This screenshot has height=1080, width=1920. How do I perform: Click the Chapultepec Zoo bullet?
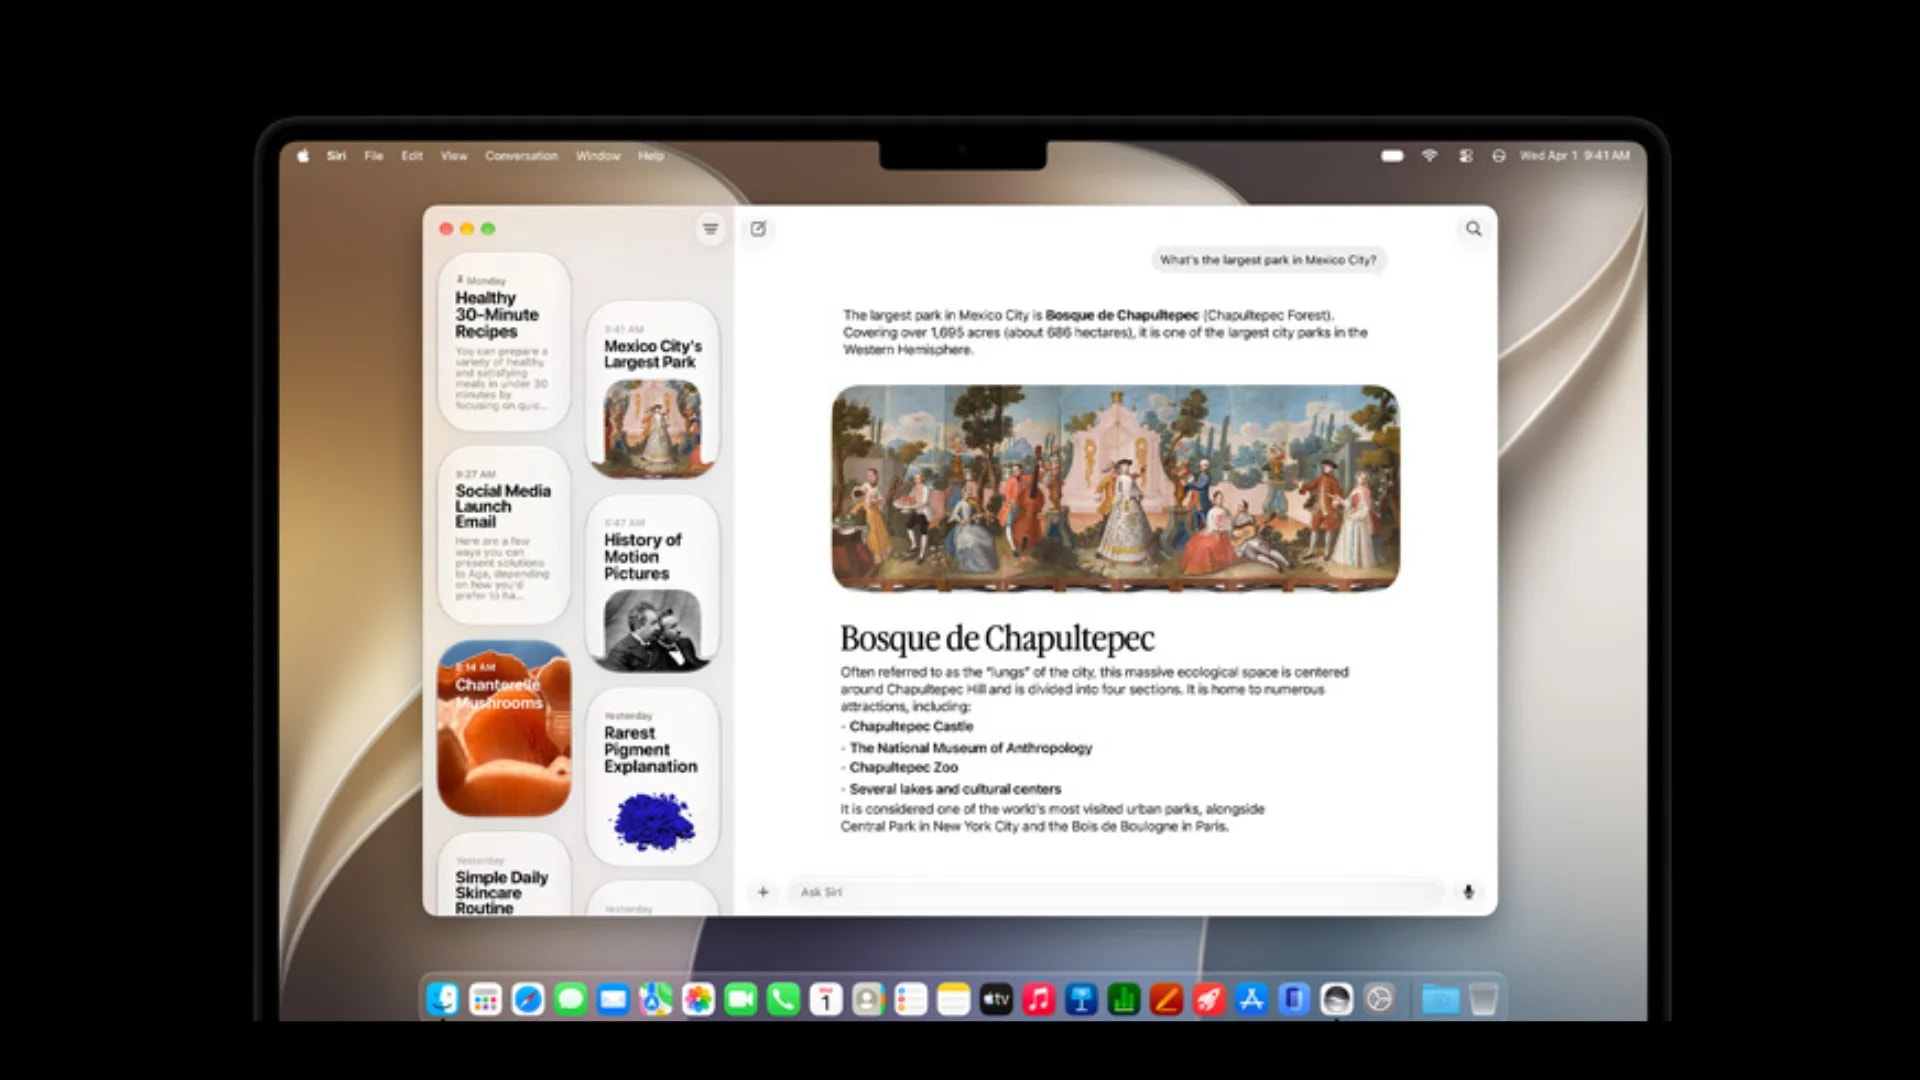(x=903, y=768)
